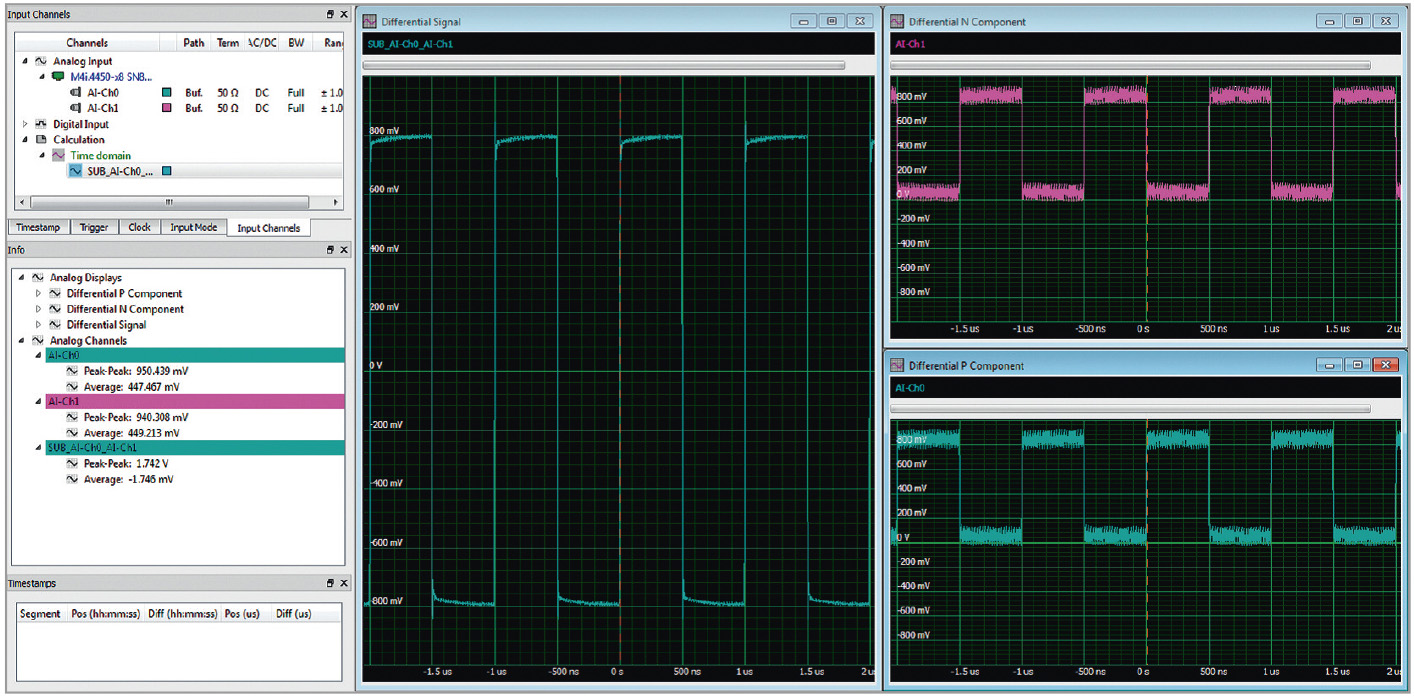Click the pink color swatch of AI-Ch1

(167, 108)
